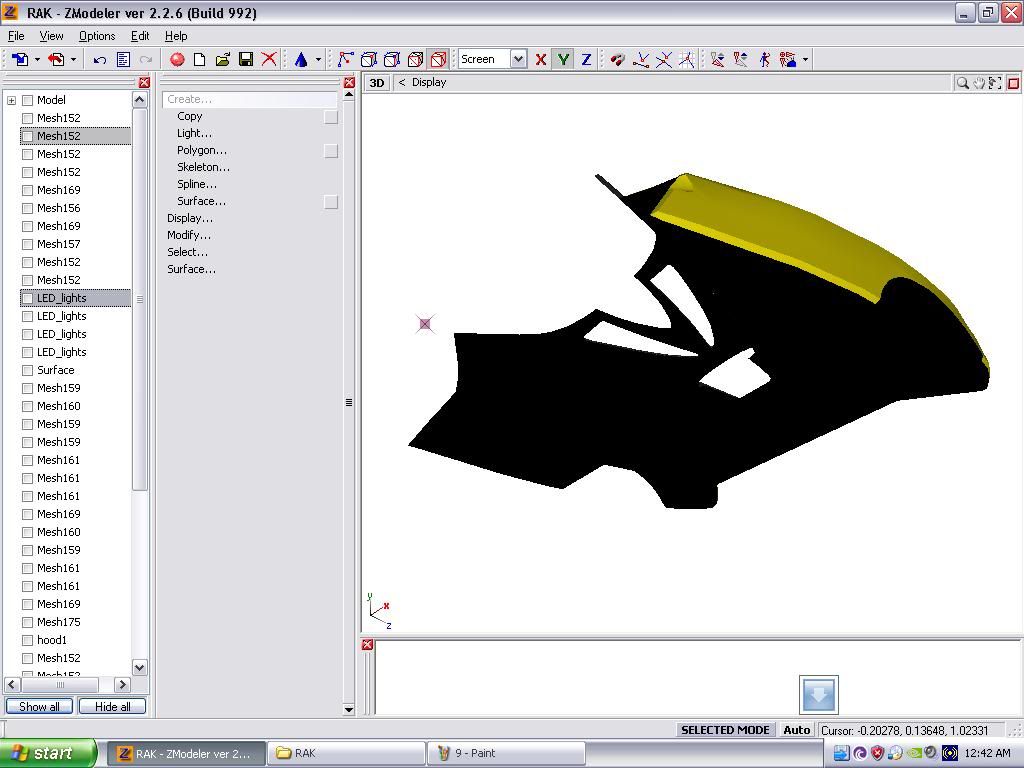Expand the Model tree node
Image resolution: width=1024 pixels, height=768 pixels.
(12, 100)
